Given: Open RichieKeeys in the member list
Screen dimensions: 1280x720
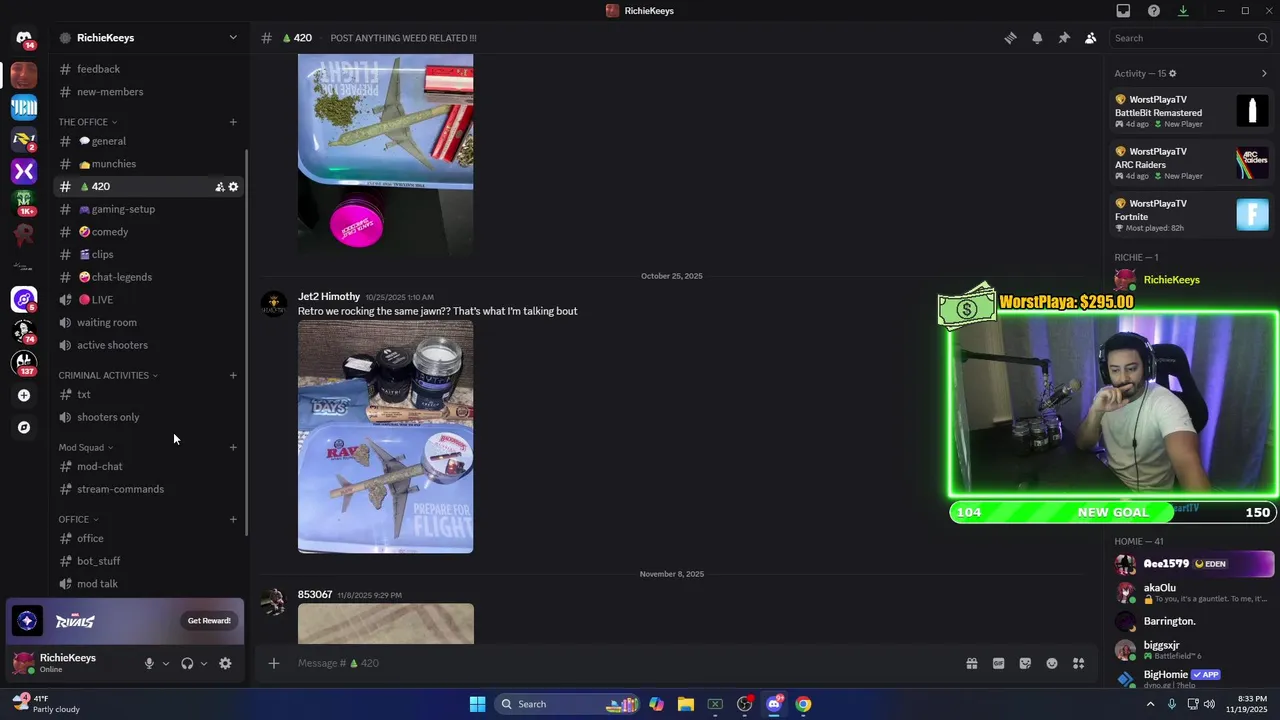Looking at the screenshot, I should 1190,280.
